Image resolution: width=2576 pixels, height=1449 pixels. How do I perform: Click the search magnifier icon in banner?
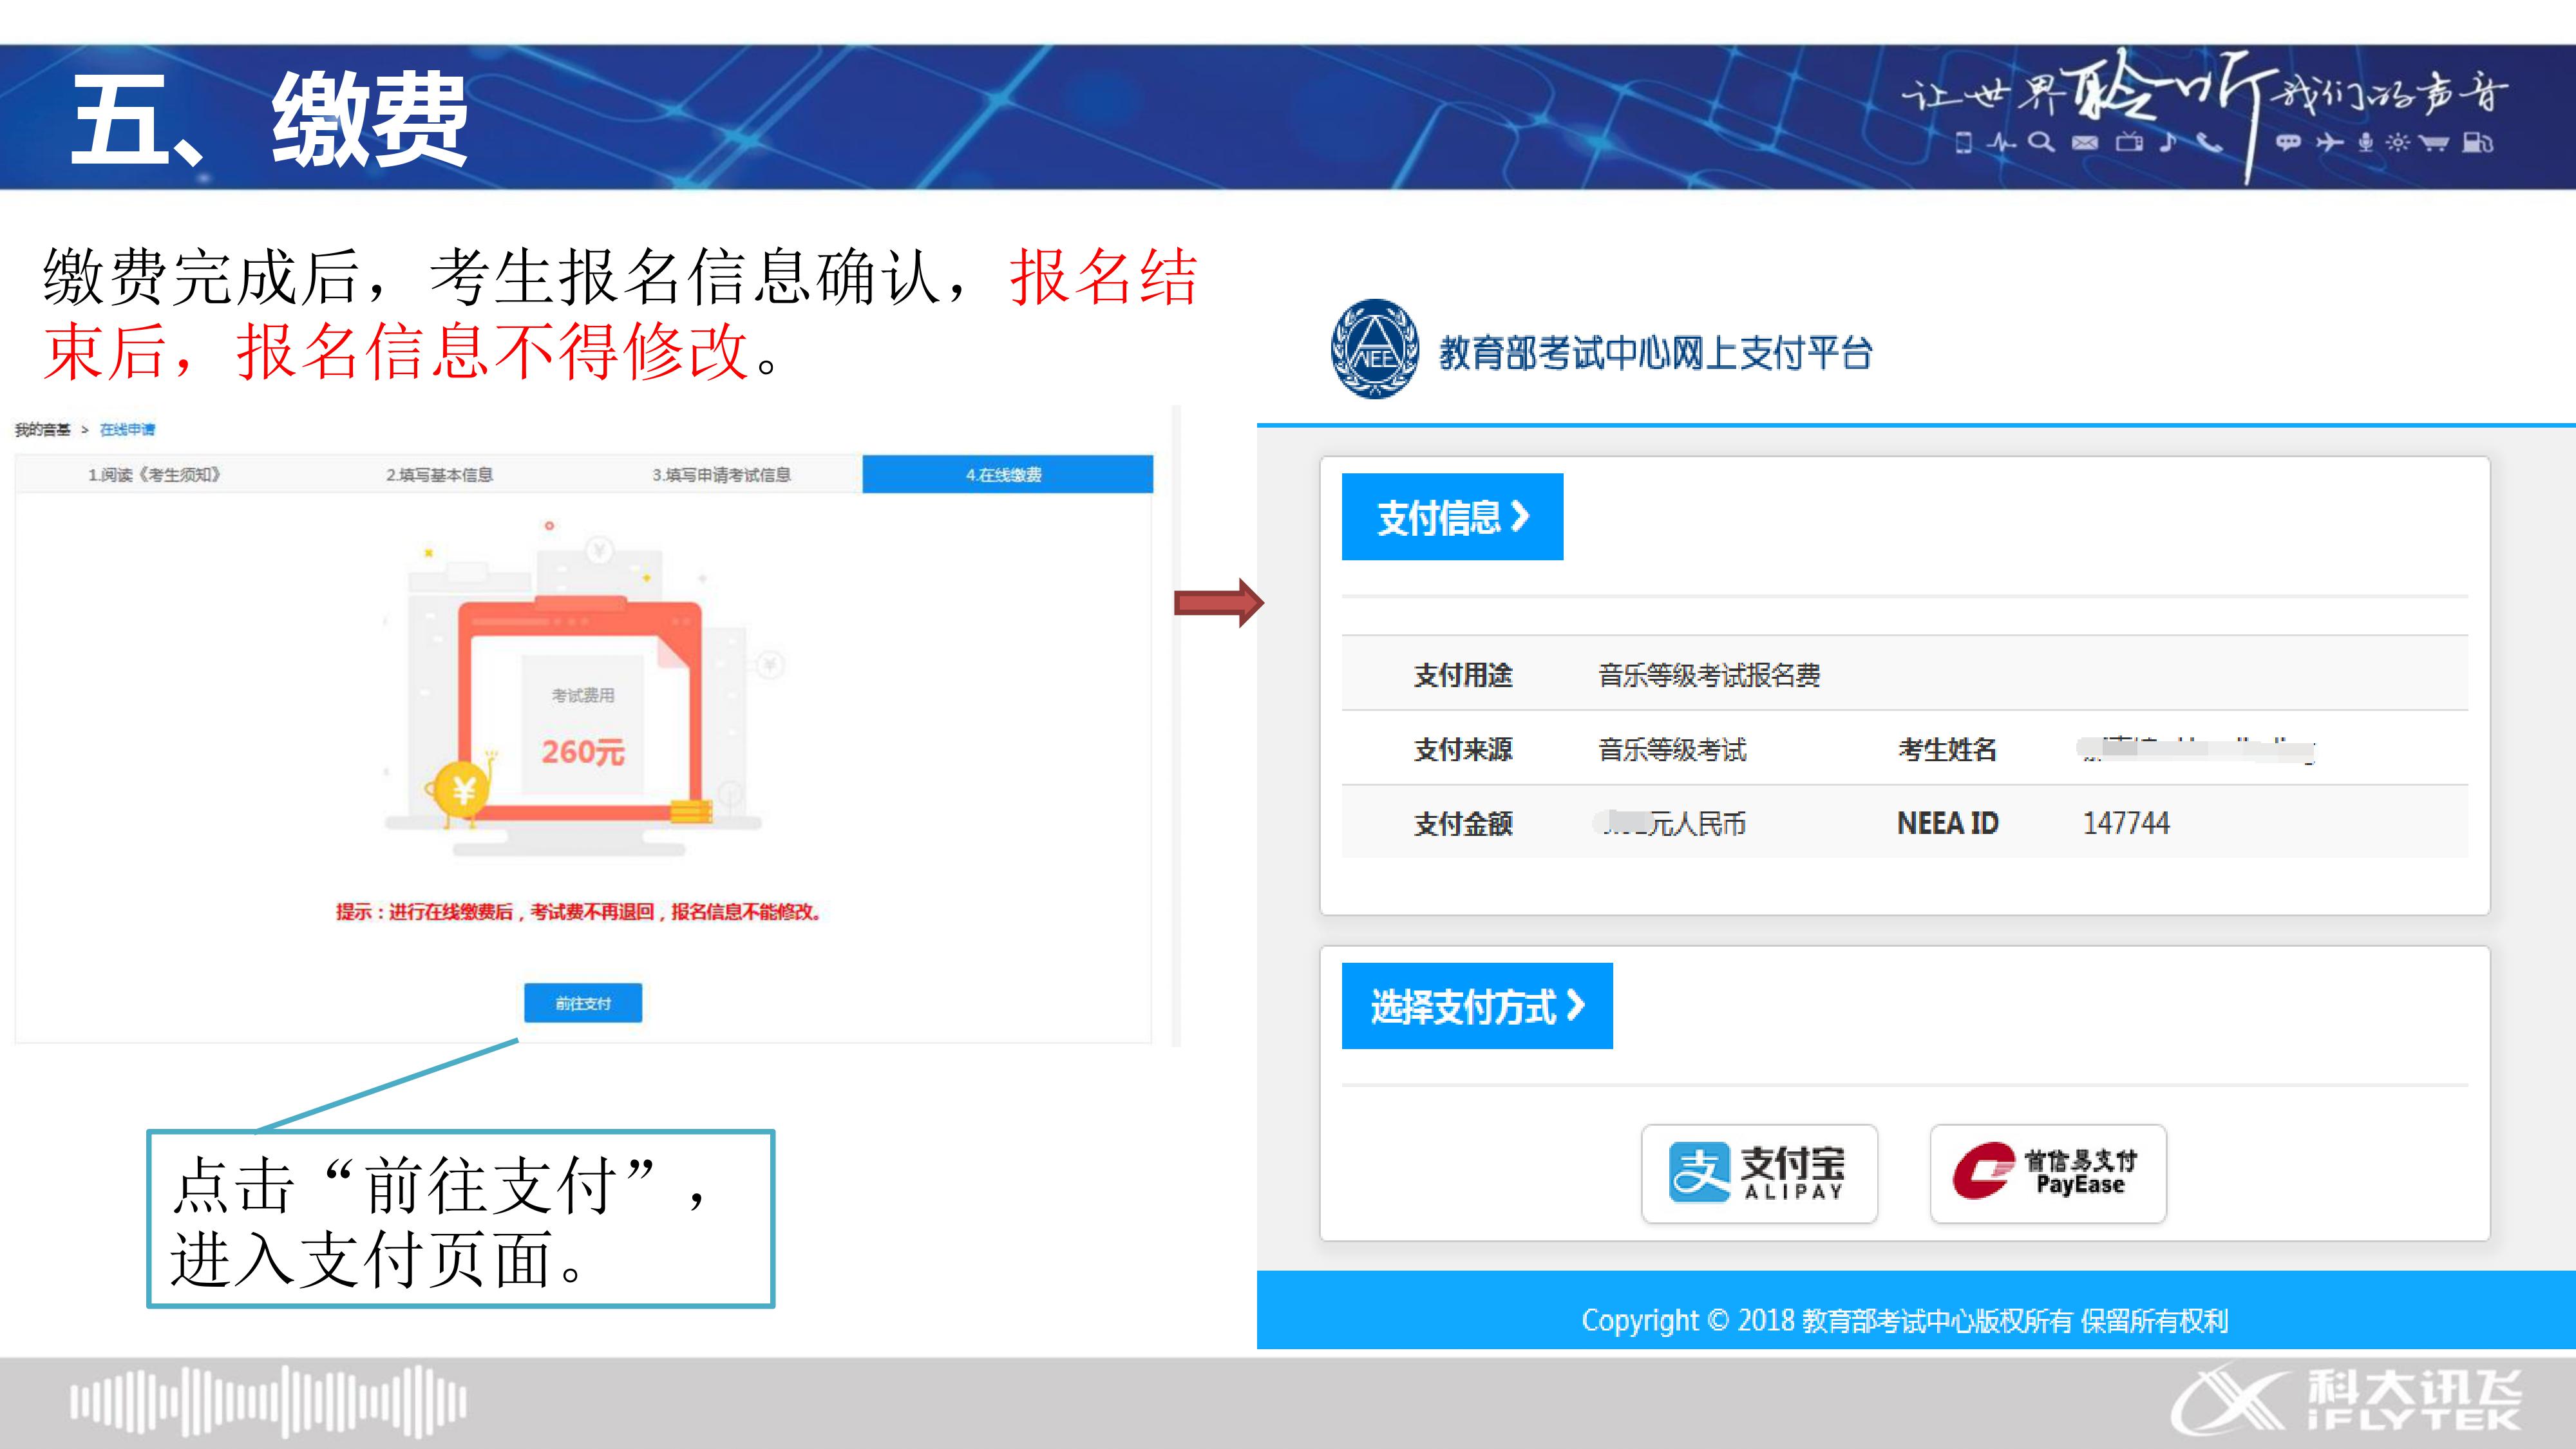[2041, 142]
